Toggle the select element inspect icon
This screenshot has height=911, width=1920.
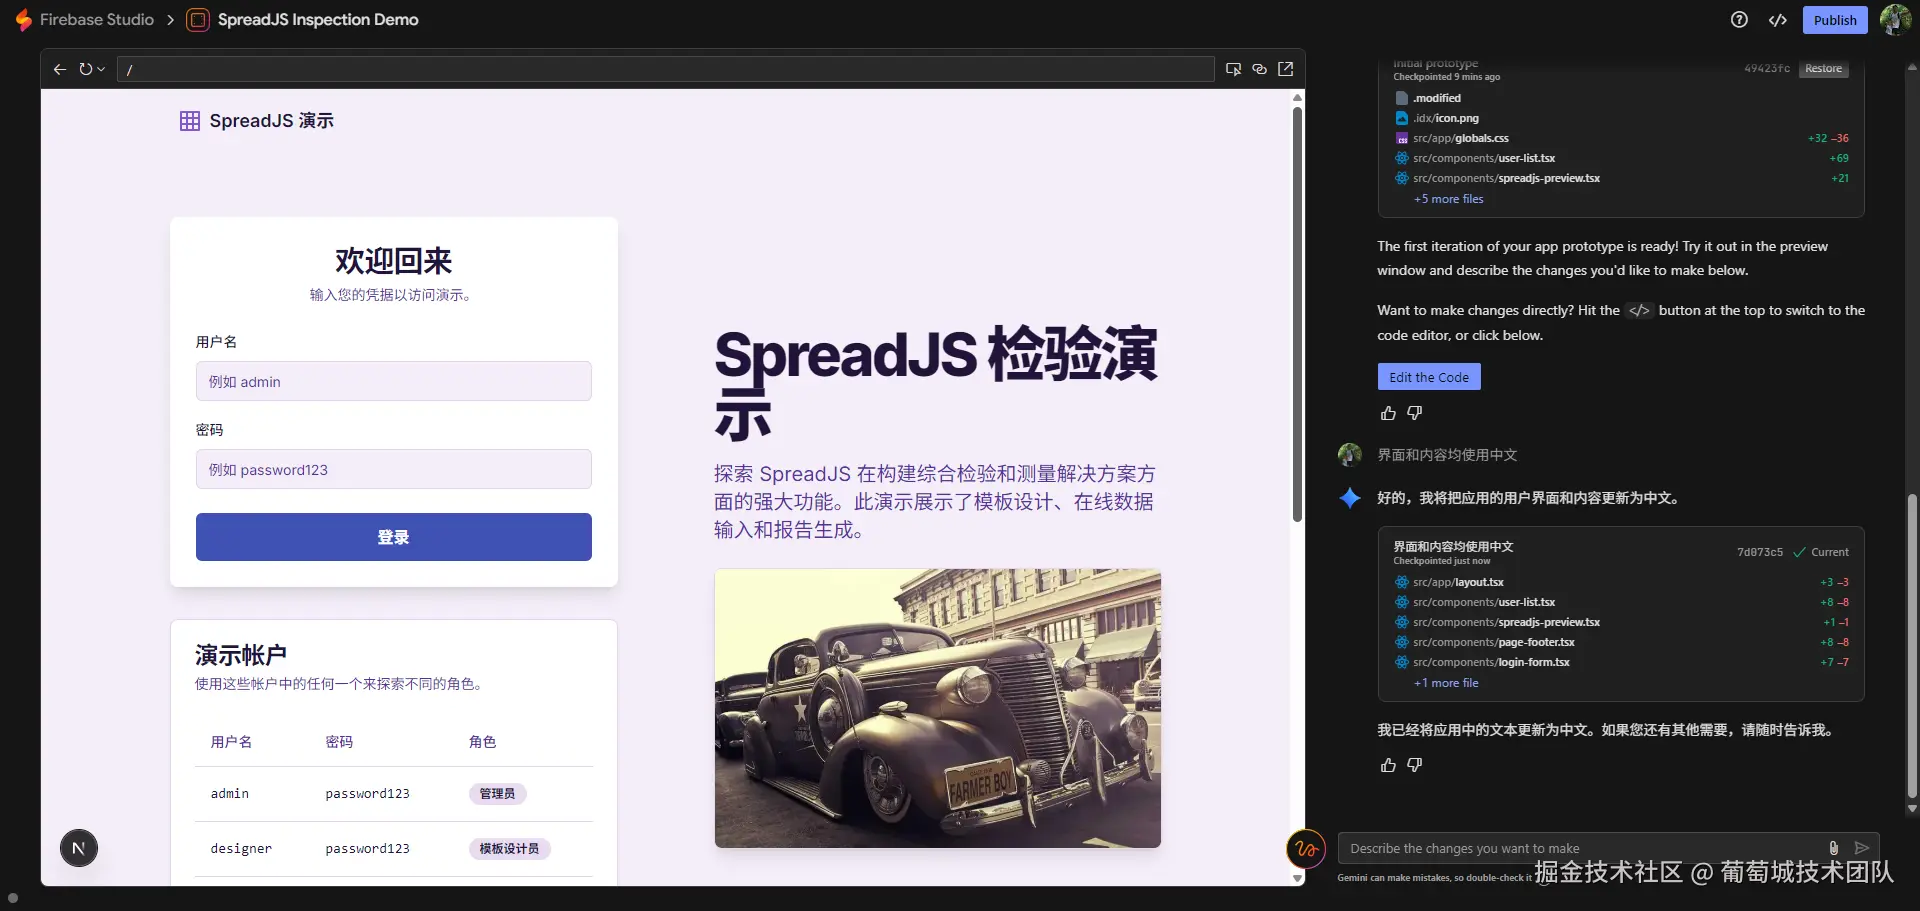coord(1233,69)
